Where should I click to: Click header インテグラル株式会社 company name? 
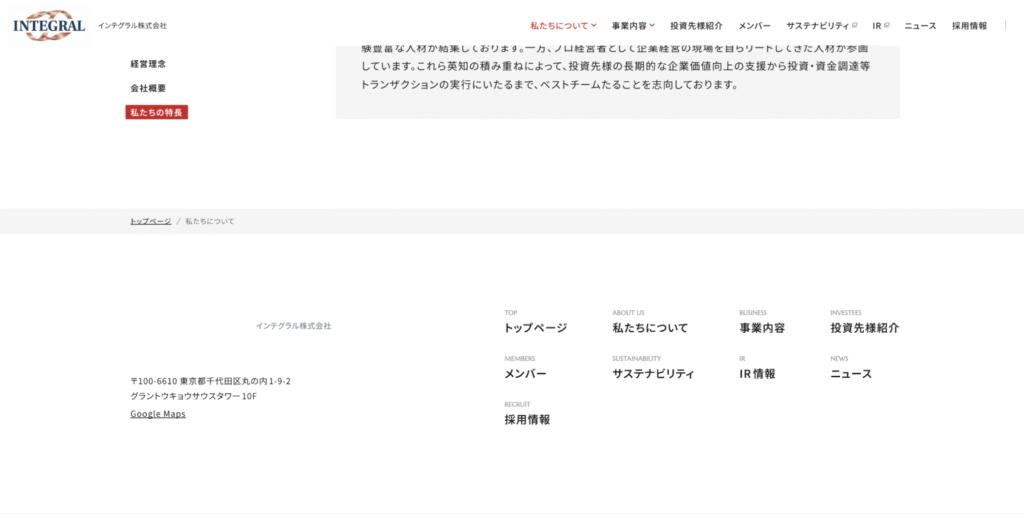[132, 26]
